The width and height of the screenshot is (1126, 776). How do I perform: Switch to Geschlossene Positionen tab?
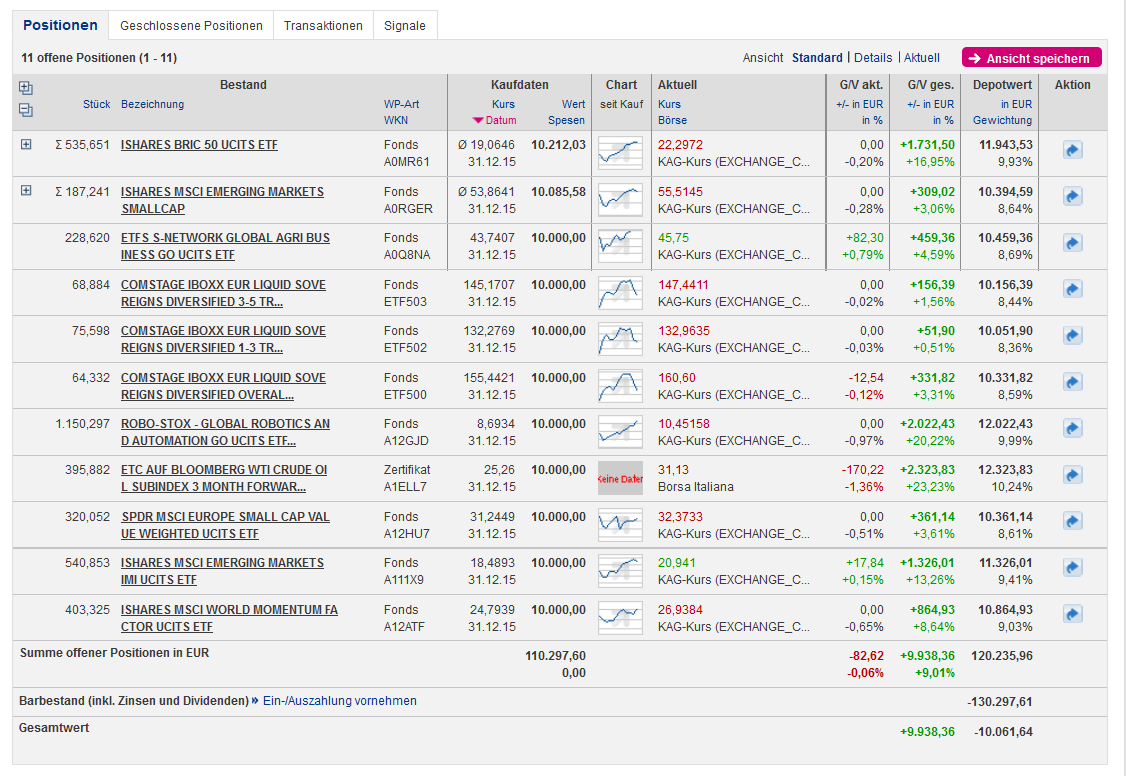(x=191, y=26)
